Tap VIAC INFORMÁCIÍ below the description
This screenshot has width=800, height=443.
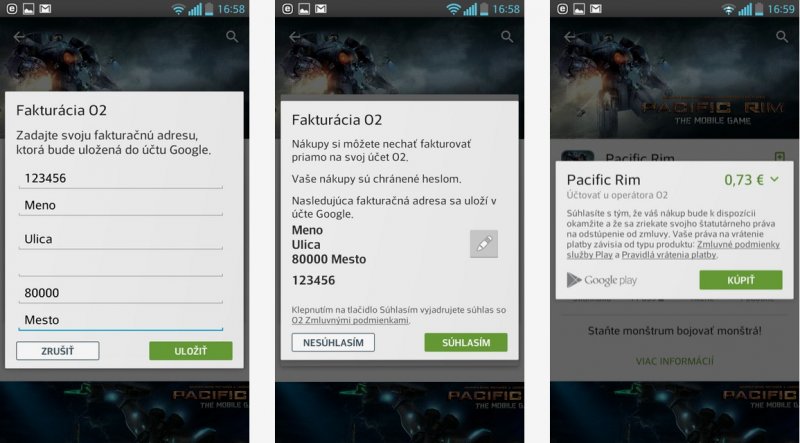click(x=674, y=361)
